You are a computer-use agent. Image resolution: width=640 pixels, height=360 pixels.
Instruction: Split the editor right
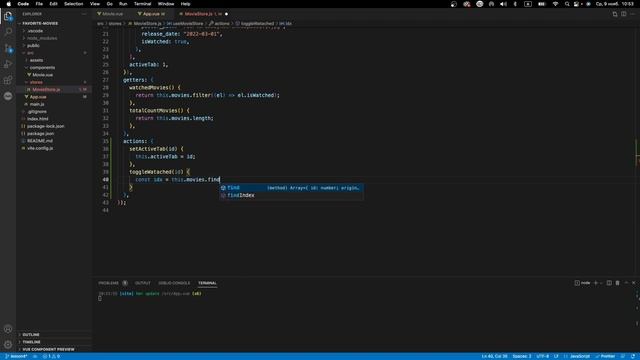tap(624, 14)
